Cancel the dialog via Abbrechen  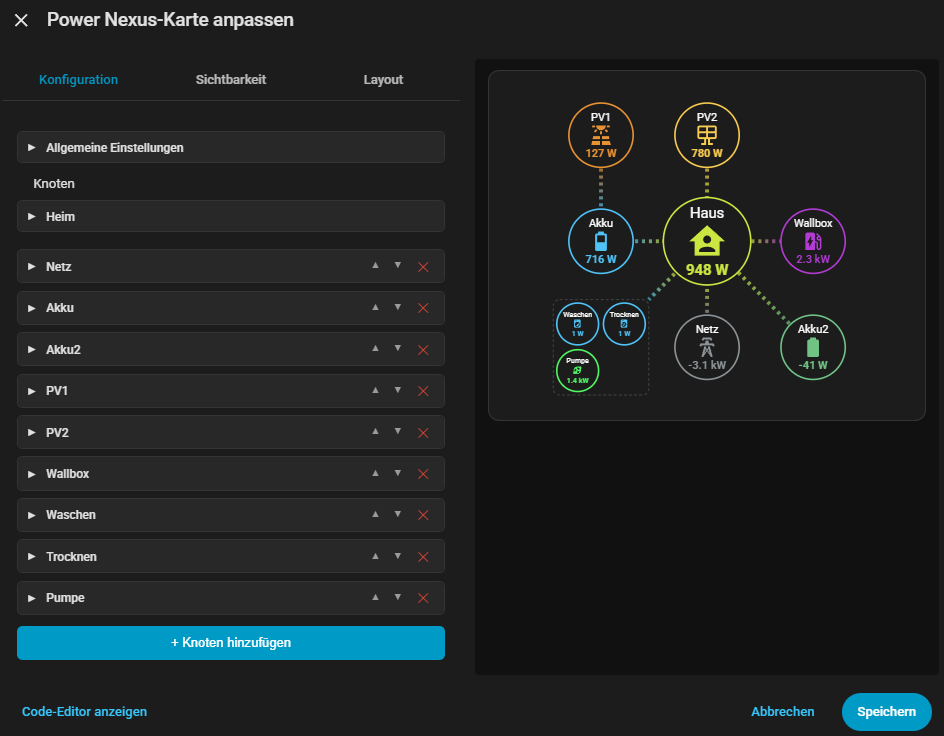[783, 711]
